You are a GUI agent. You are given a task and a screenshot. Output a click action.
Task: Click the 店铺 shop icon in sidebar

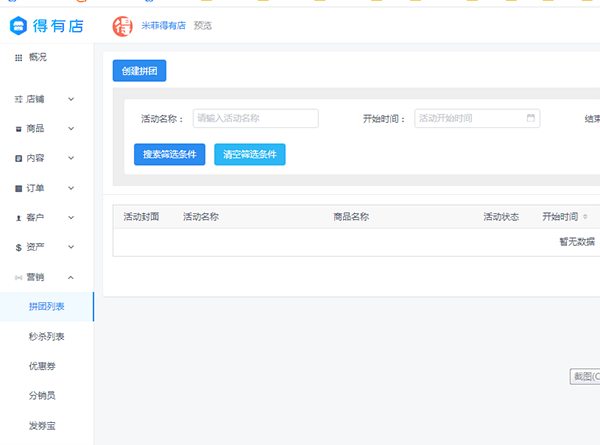coord(18,100)
